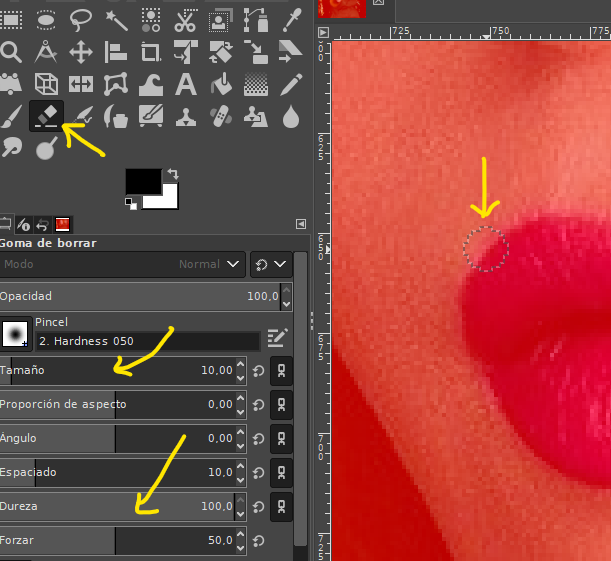Switch to the Images tab with red thumbnail

62,224
